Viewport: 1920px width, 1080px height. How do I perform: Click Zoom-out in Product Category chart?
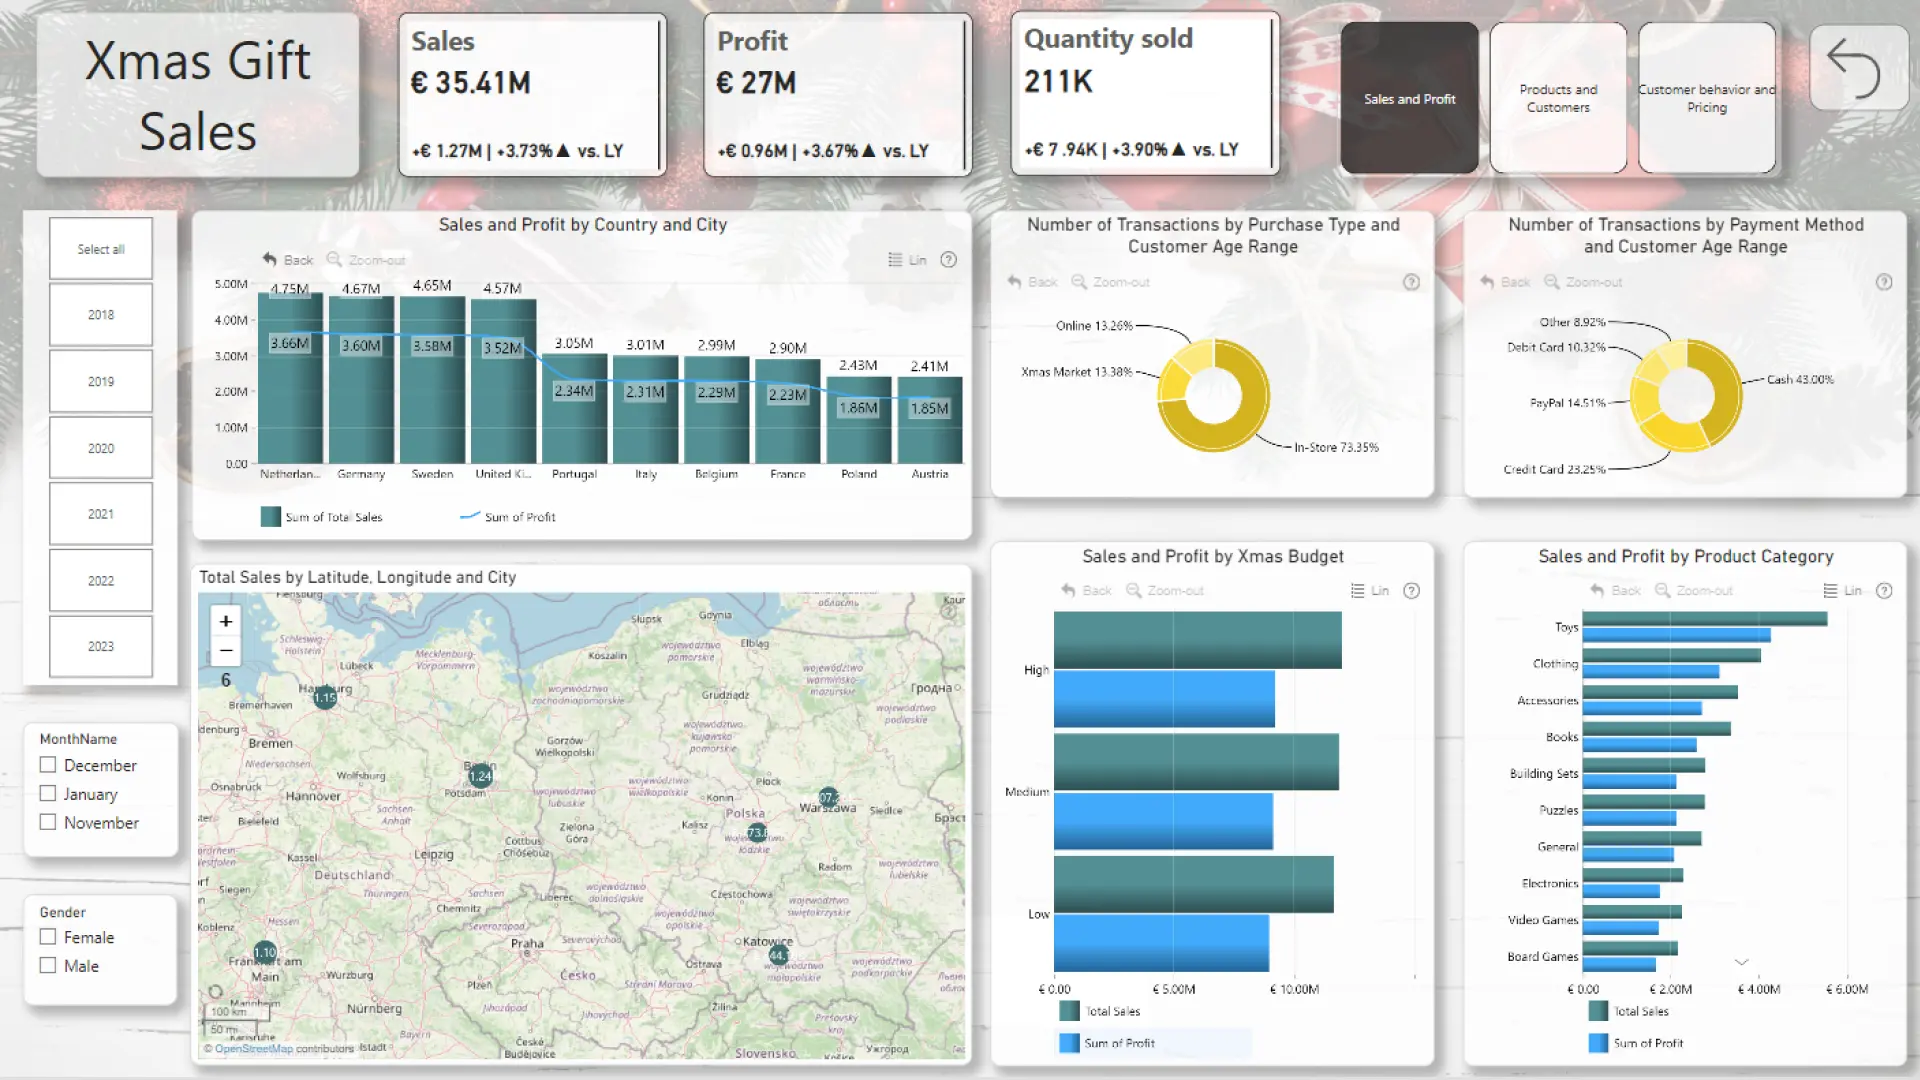click(x=1693, y=590)
